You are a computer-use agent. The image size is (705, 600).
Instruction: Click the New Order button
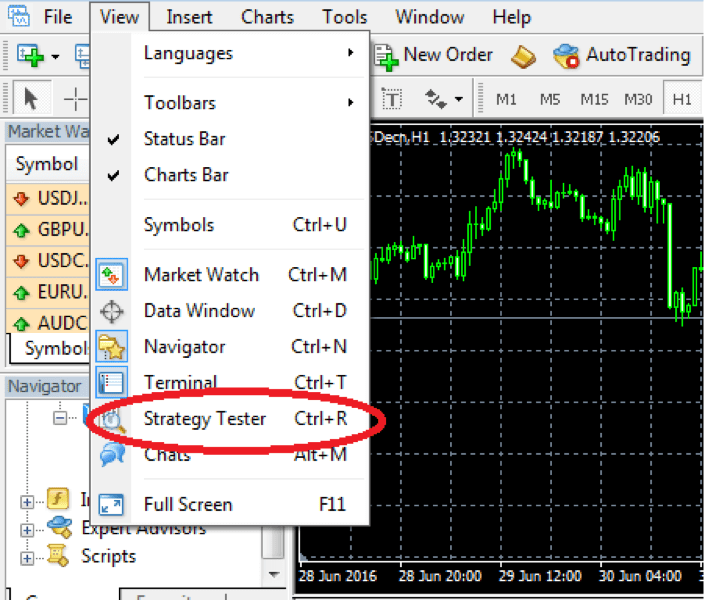point(433,56)
